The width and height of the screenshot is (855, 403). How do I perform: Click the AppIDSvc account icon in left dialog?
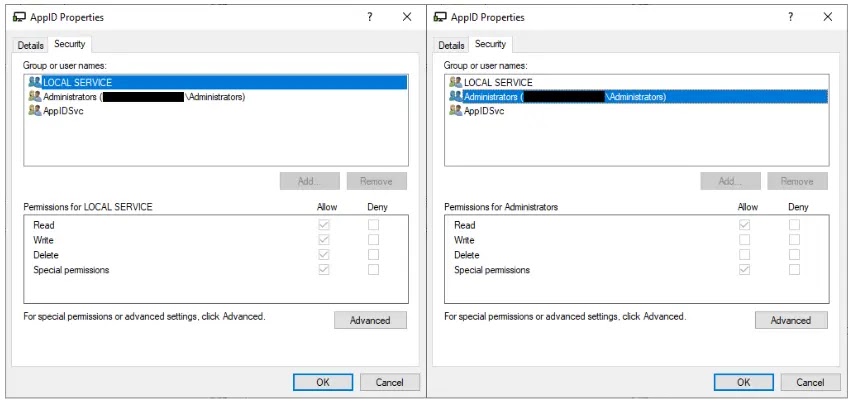point(35,111)
